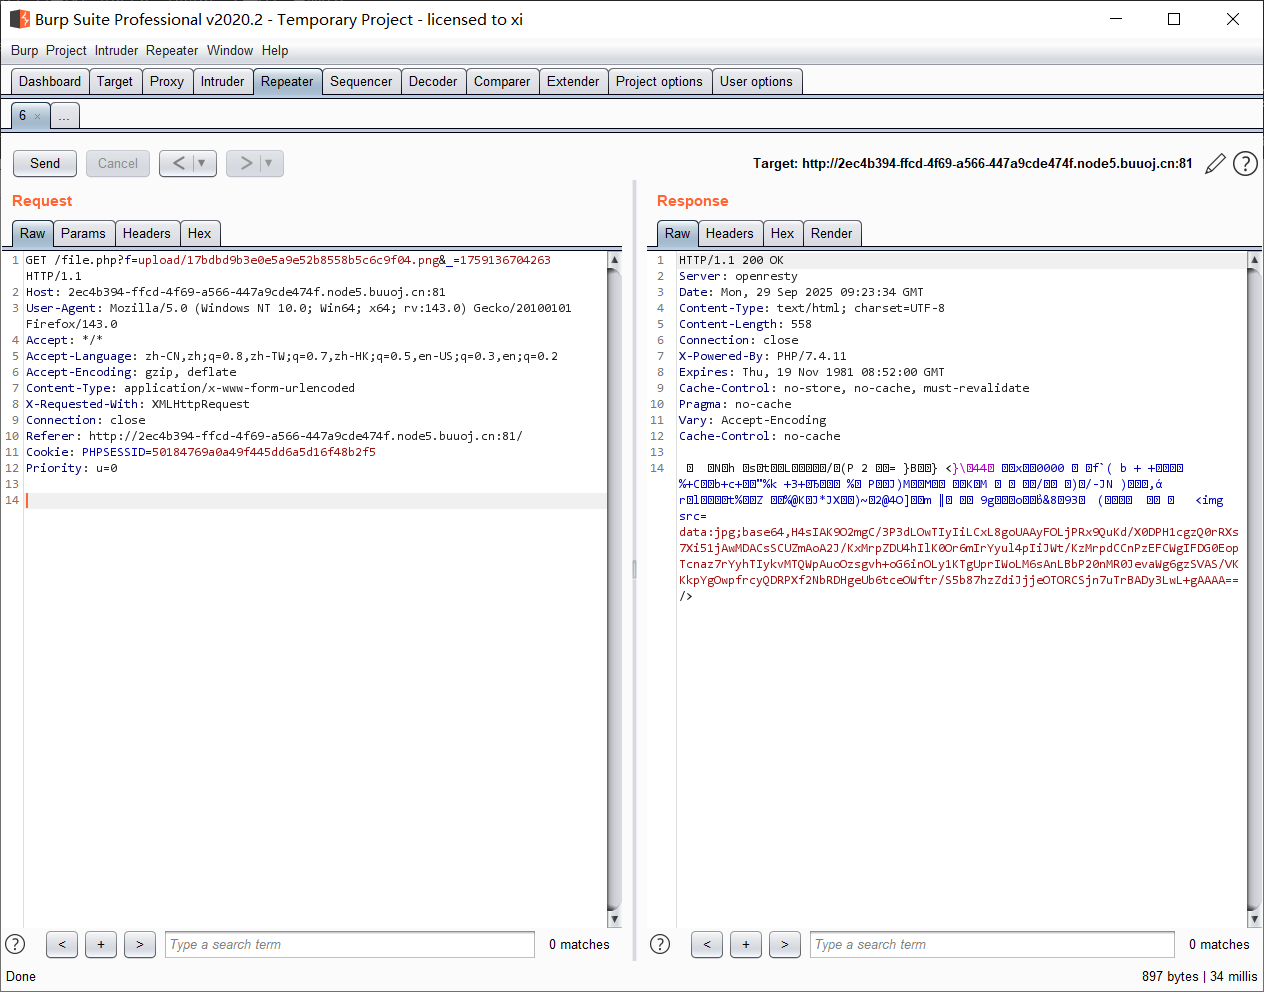Screen dimensions: 1264x992
Task: Click the Target URL label
Action: [972, 163]
